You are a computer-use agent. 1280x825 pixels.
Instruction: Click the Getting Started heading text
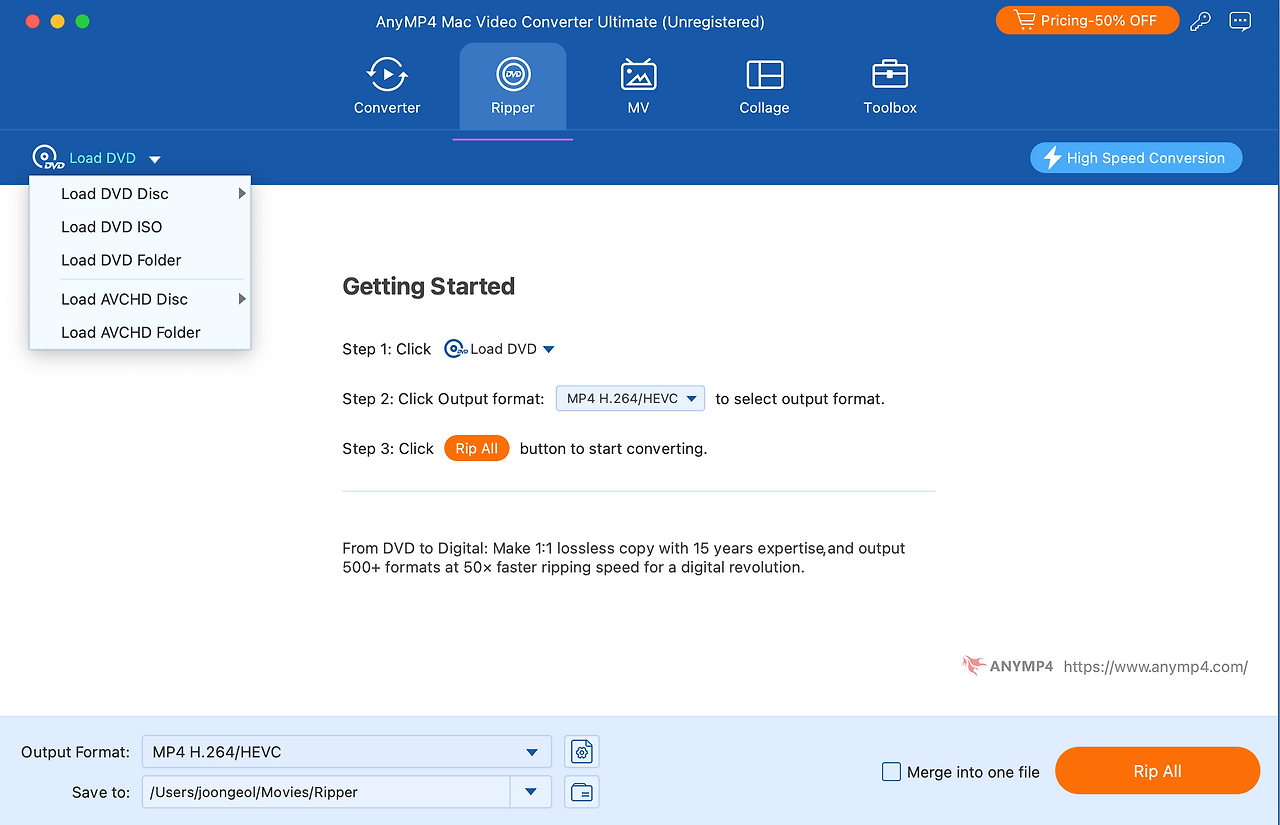(429, 286)
